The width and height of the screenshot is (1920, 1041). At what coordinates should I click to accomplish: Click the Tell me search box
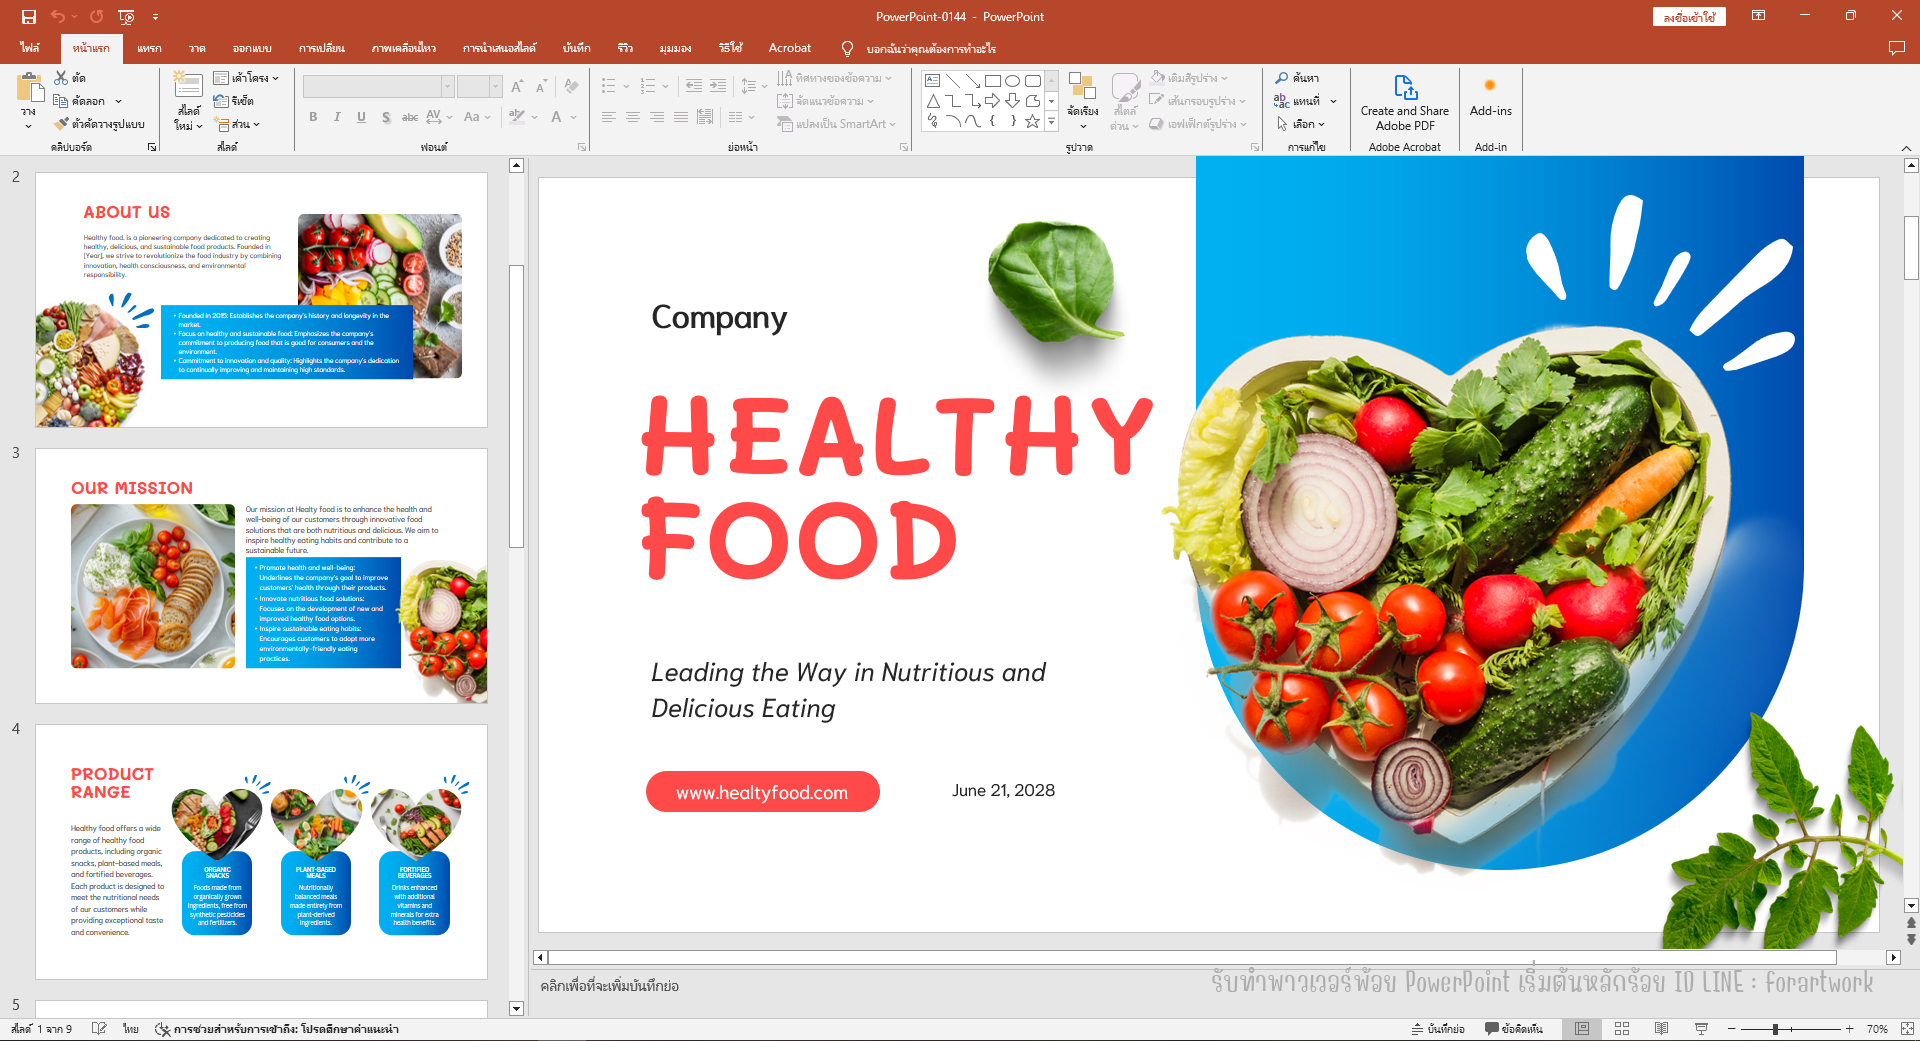coord(931,48)
